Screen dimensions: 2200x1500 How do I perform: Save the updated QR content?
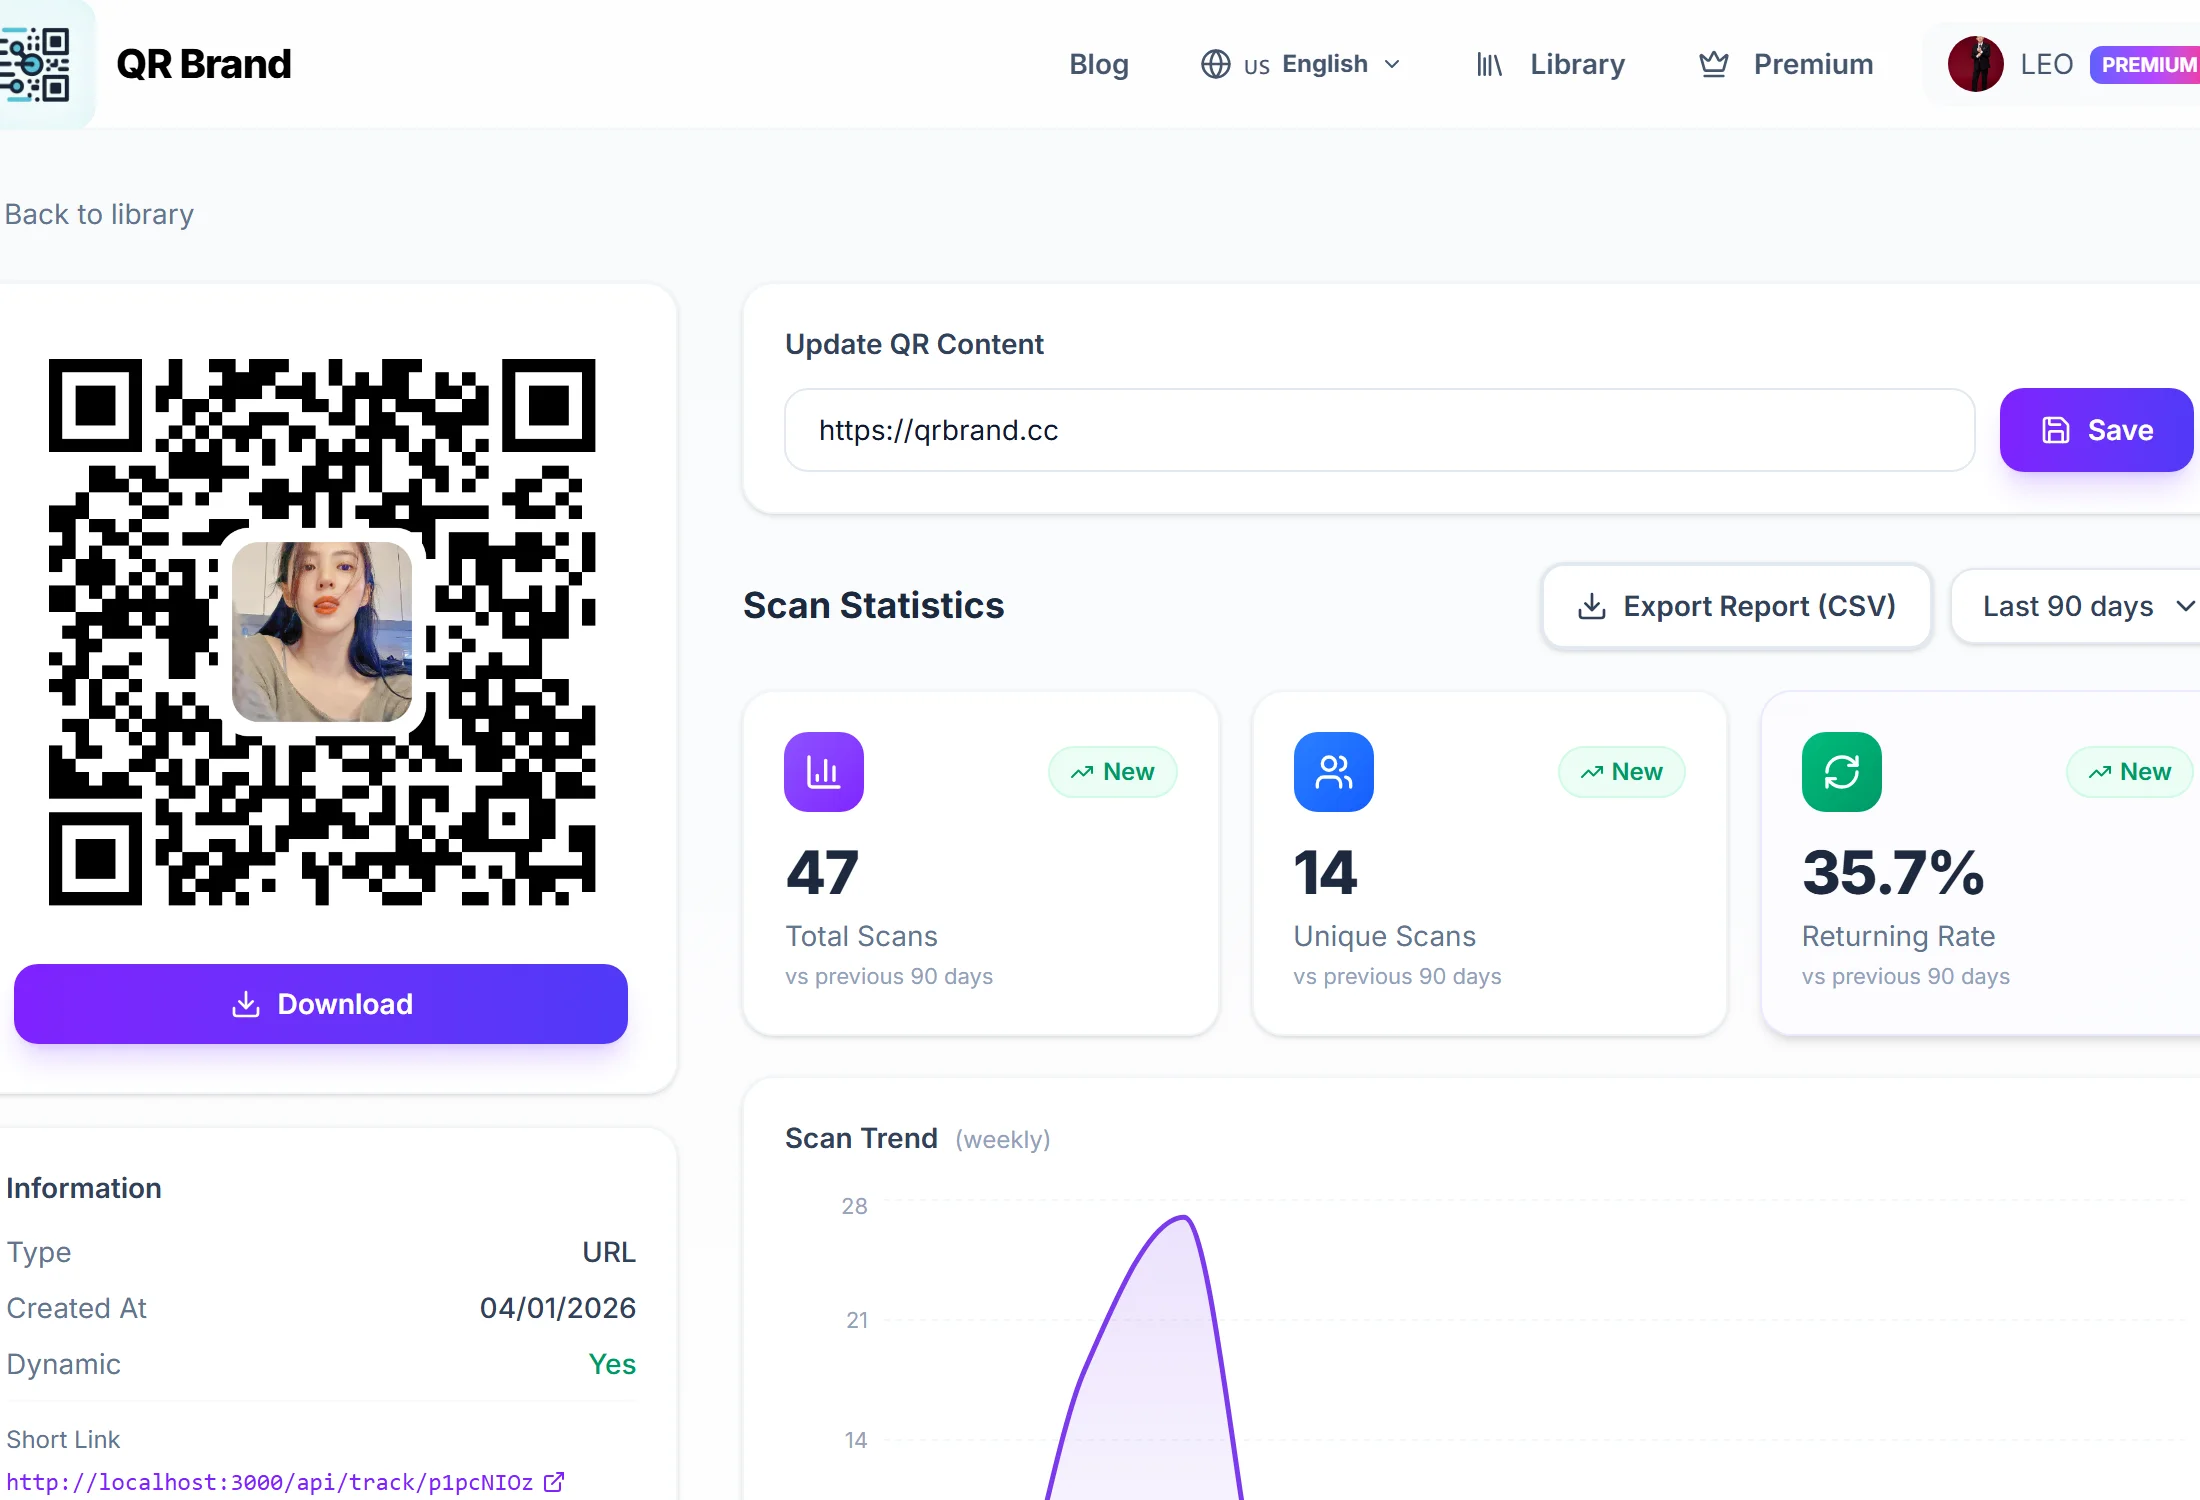point(2096,430)
